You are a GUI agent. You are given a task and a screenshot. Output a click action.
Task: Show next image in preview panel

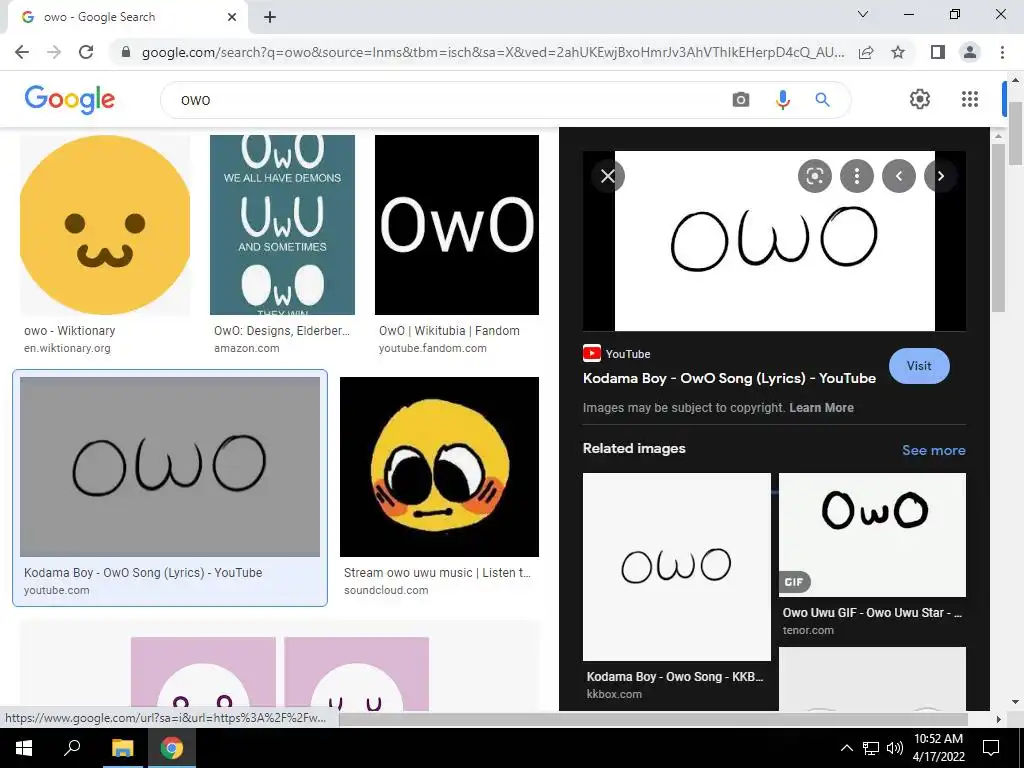pyautogui.click(x=941, y=176)
